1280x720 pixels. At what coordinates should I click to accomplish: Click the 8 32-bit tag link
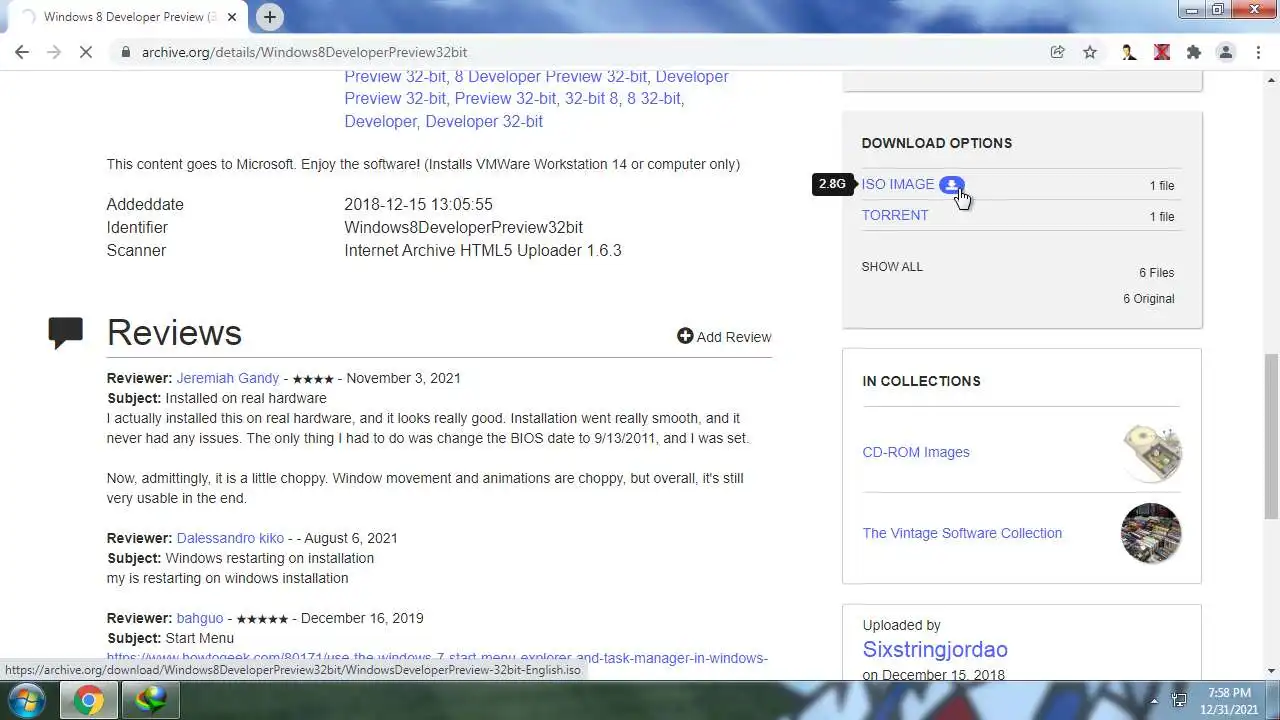pos(654,99)
